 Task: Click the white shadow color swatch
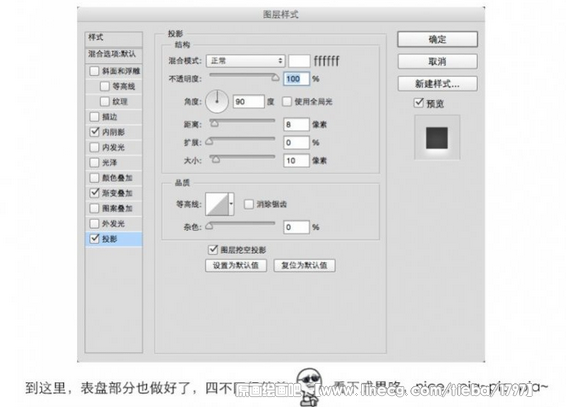(x=299, y=61)
